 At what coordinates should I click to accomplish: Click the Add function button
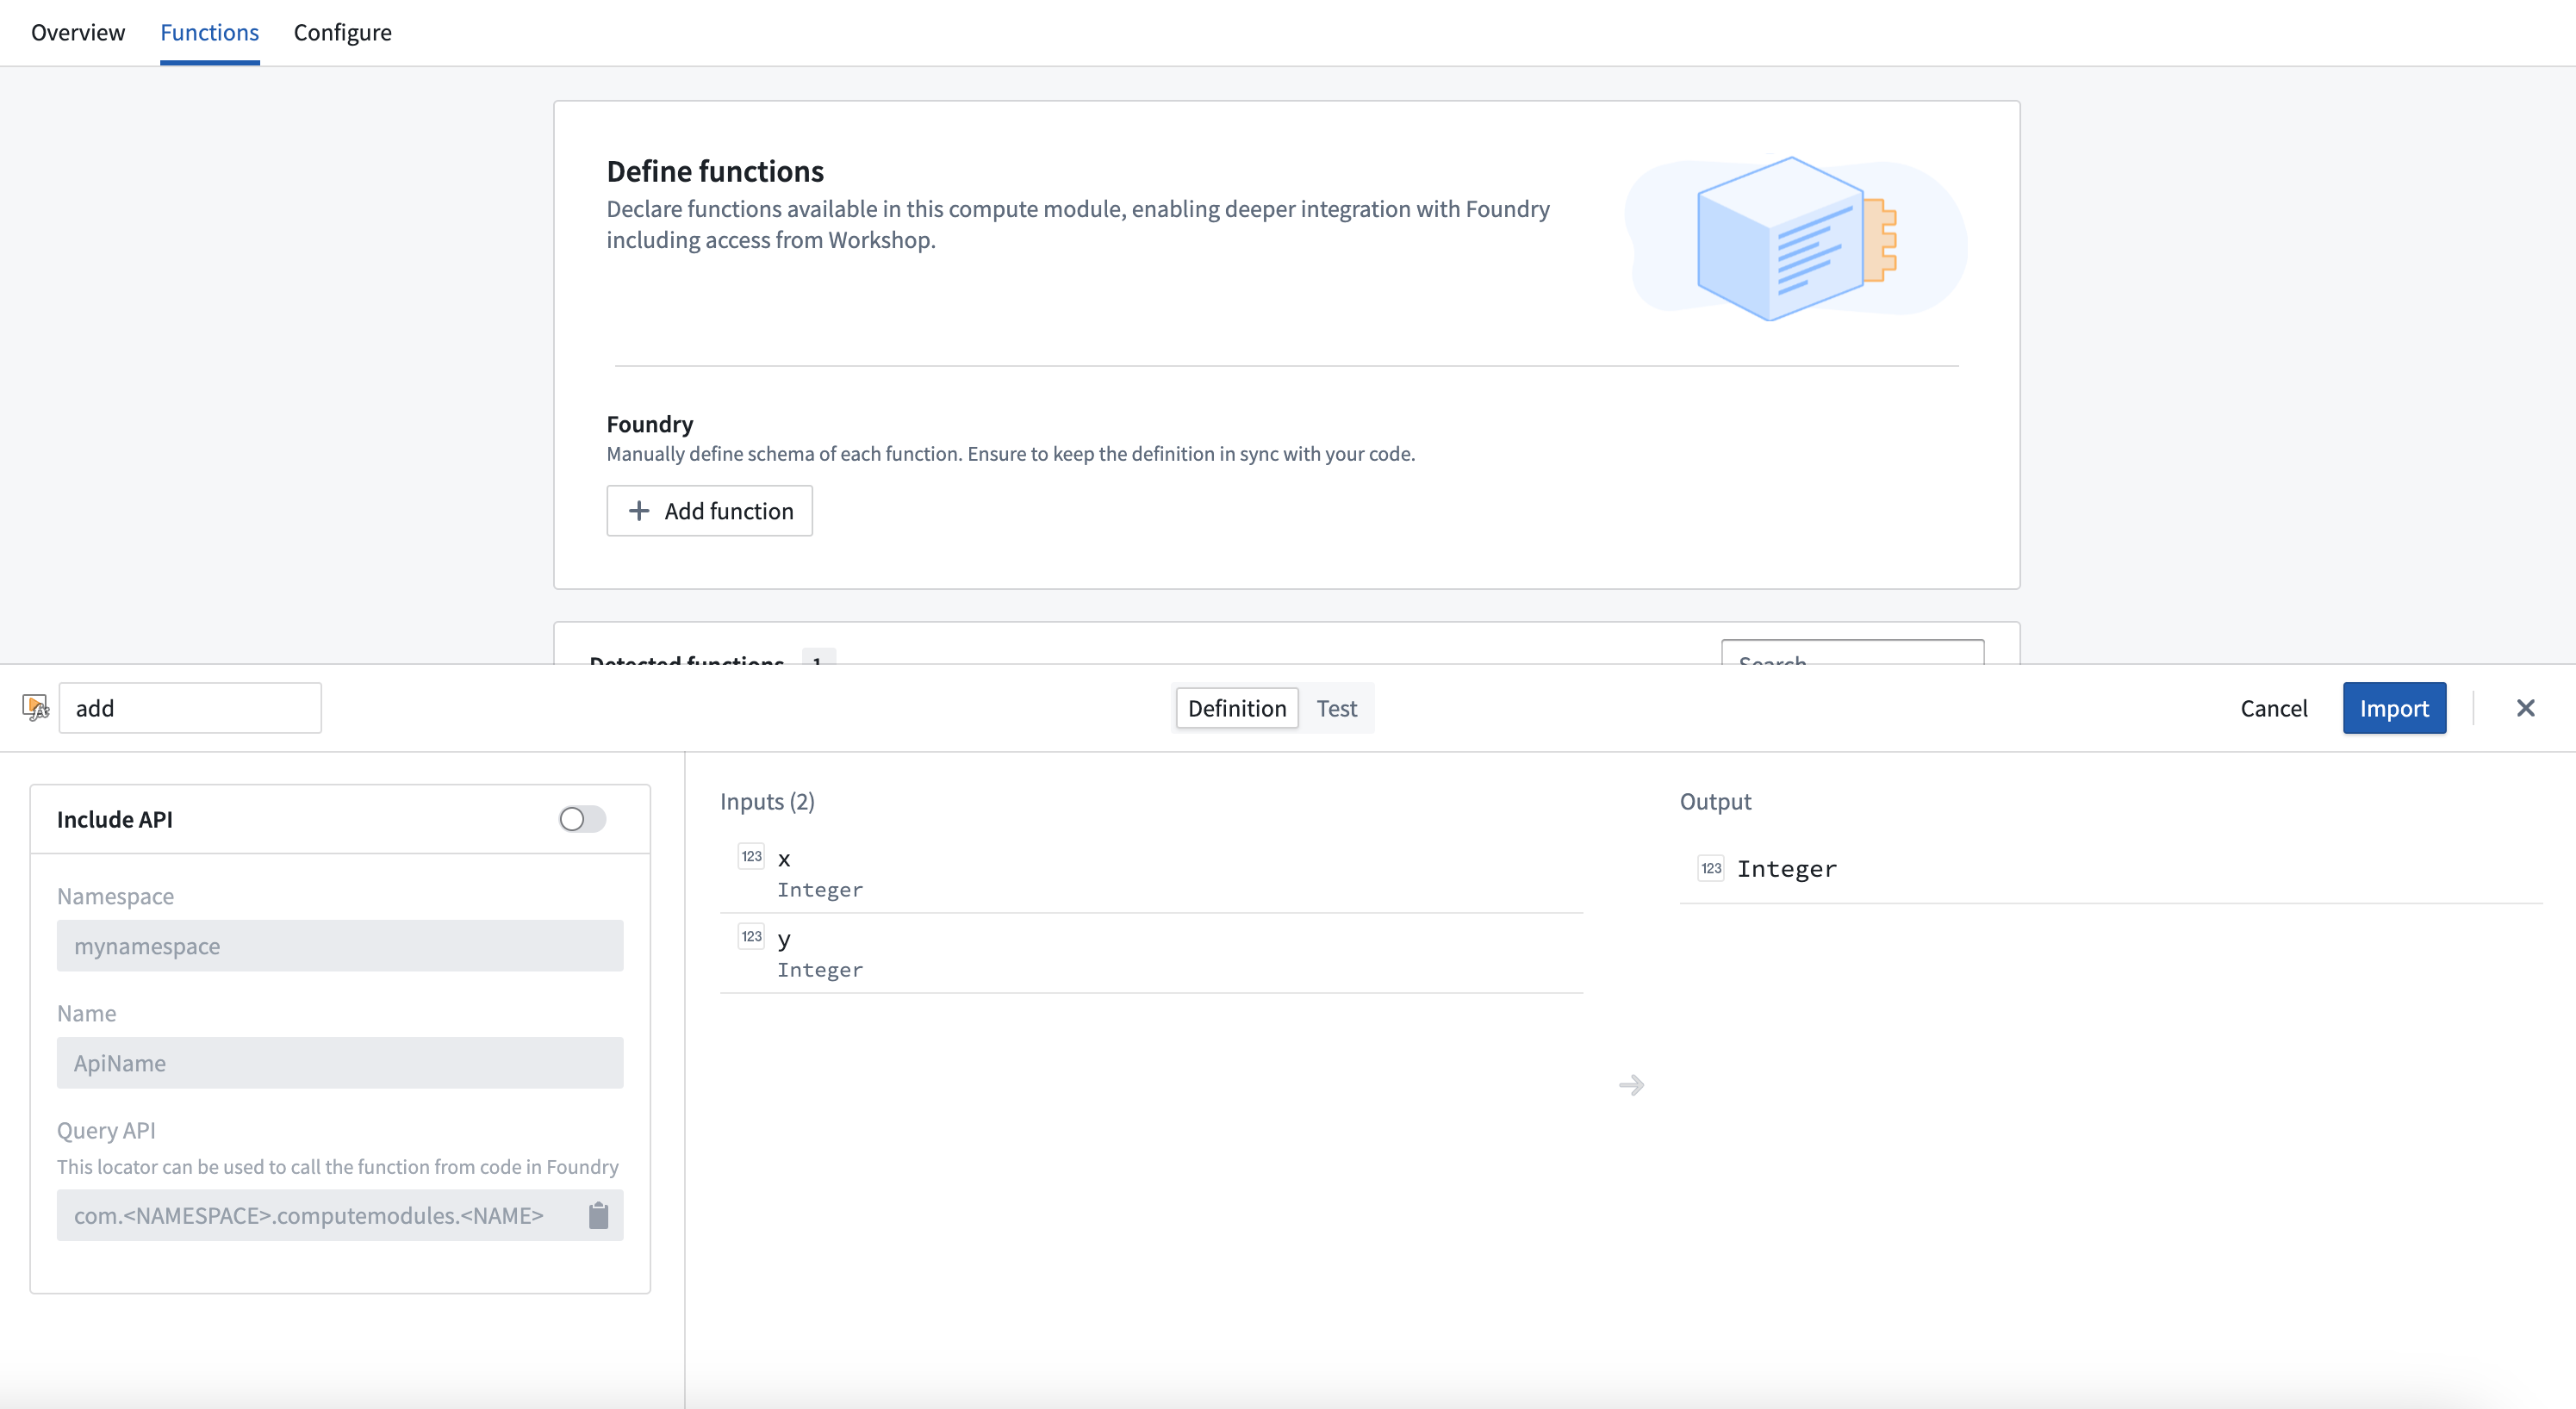709,511
